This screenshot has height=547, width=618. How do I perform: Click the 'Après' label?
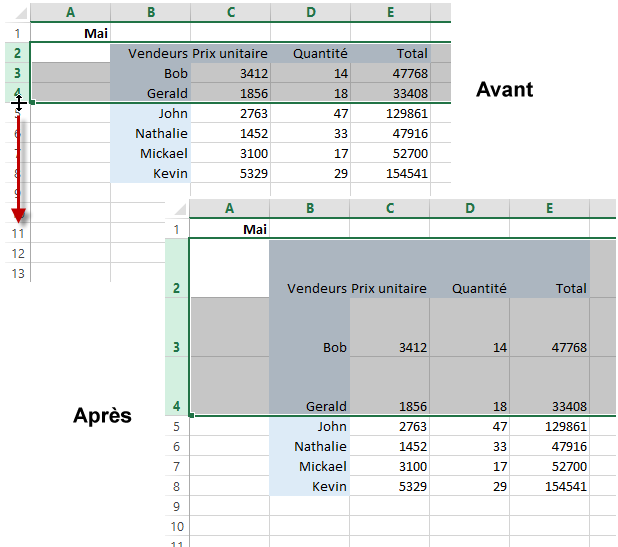coord(103,415)
